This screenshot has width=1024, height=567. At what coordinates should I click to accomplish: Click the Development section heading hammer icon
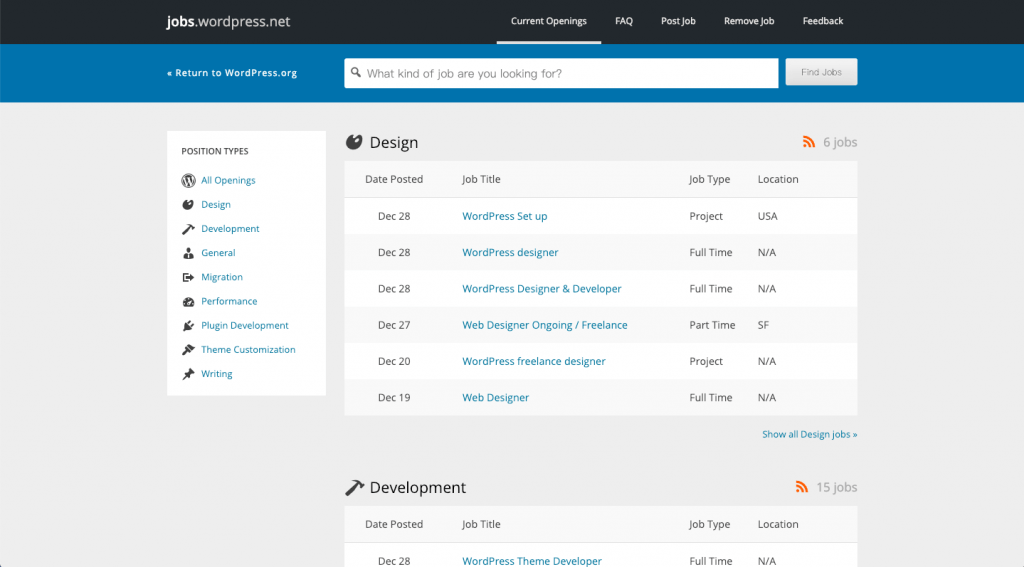tap(354, 487)
